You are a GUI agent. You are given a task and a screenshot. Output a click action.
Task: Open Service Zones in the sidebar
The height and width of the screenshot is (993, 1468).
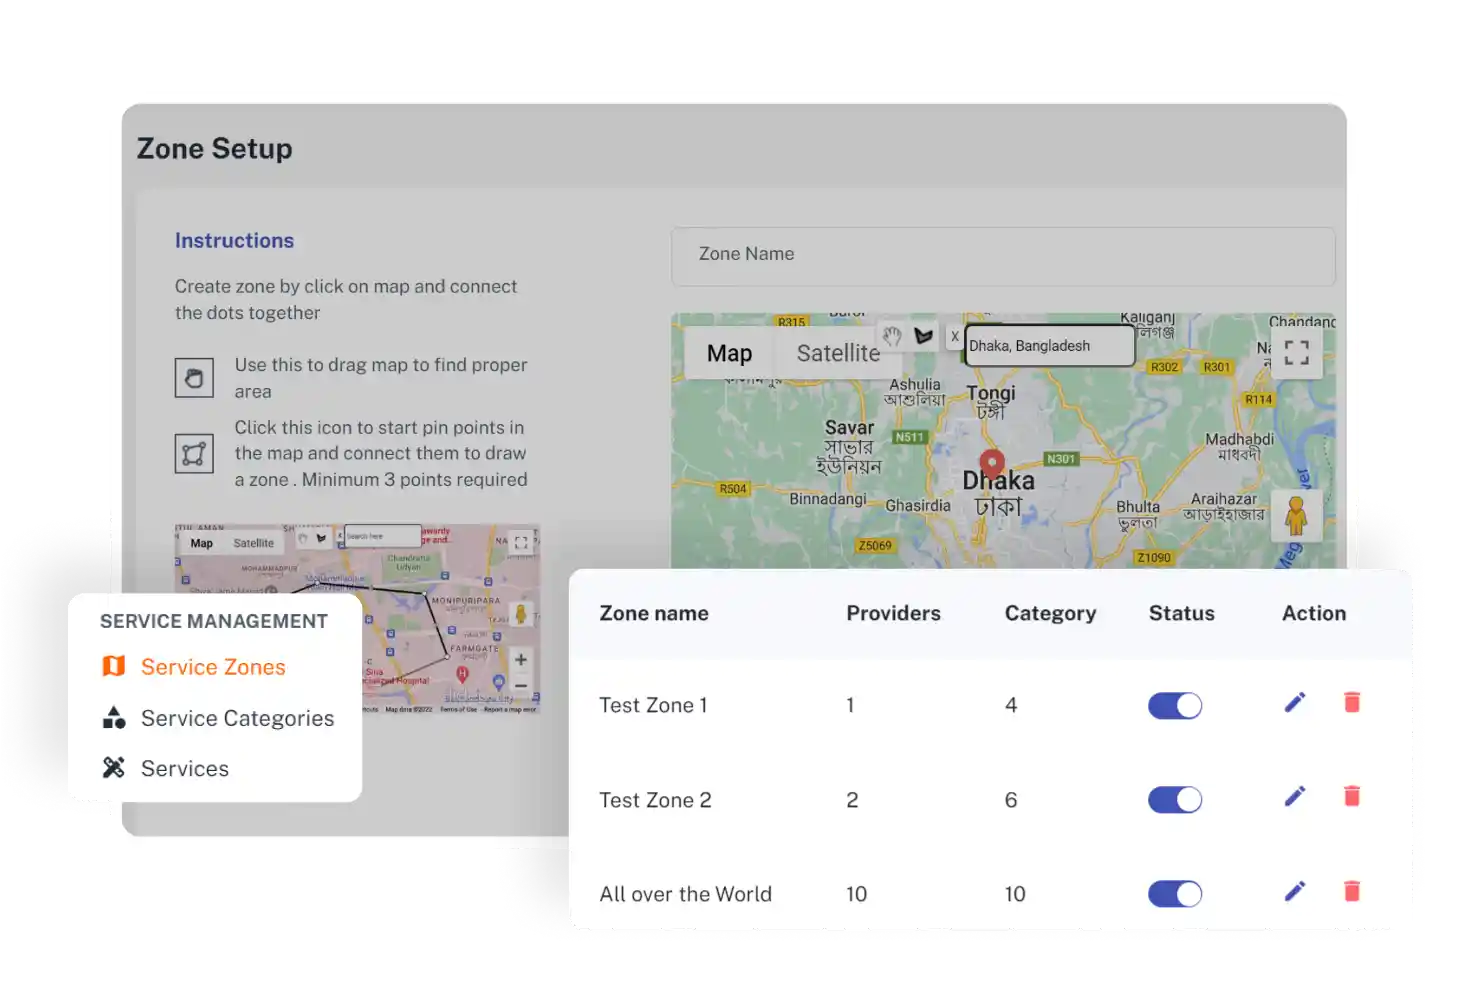(x=213, y=667)
